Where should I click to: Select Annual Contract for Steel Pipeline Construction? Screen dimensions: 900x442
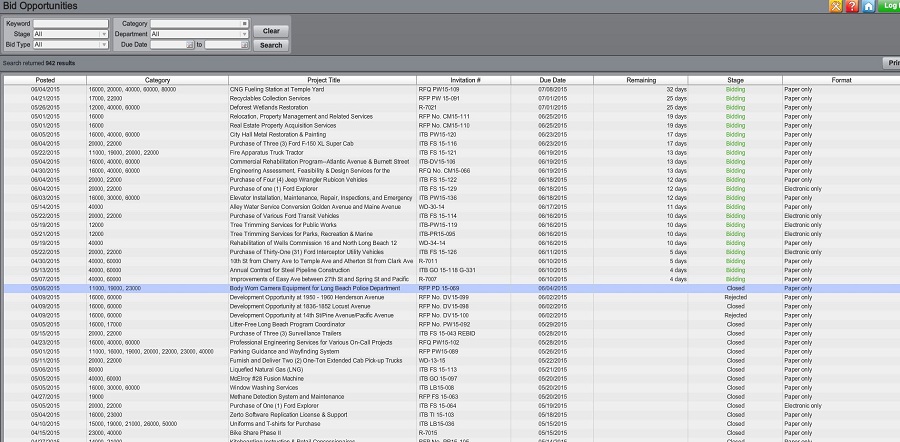(x=291, y=270)
